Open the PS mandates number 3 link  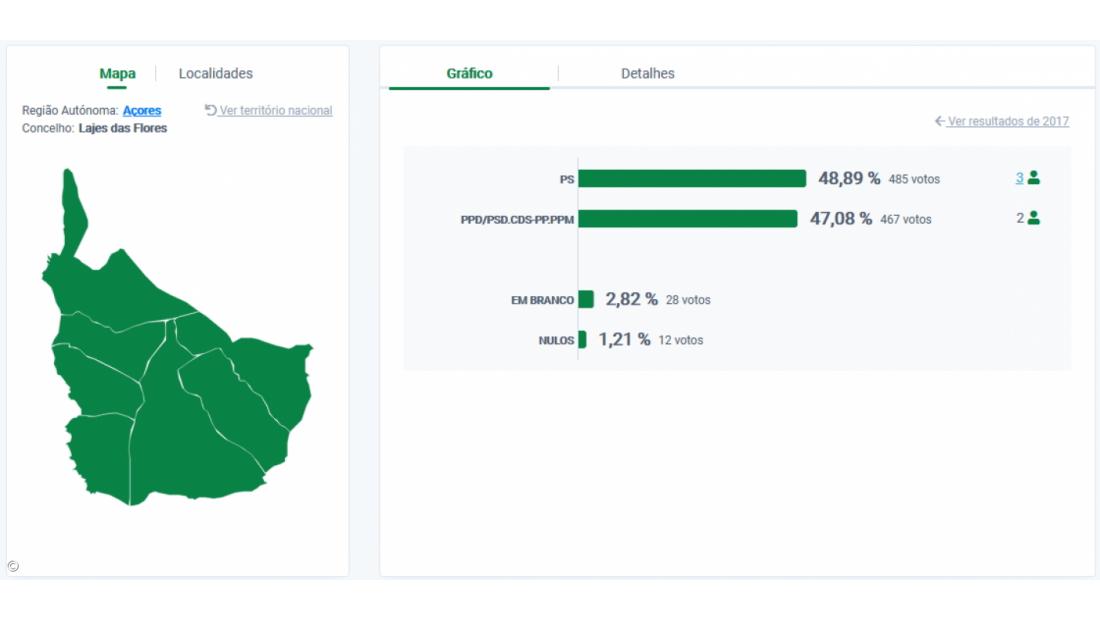(x=1020, y=178)
